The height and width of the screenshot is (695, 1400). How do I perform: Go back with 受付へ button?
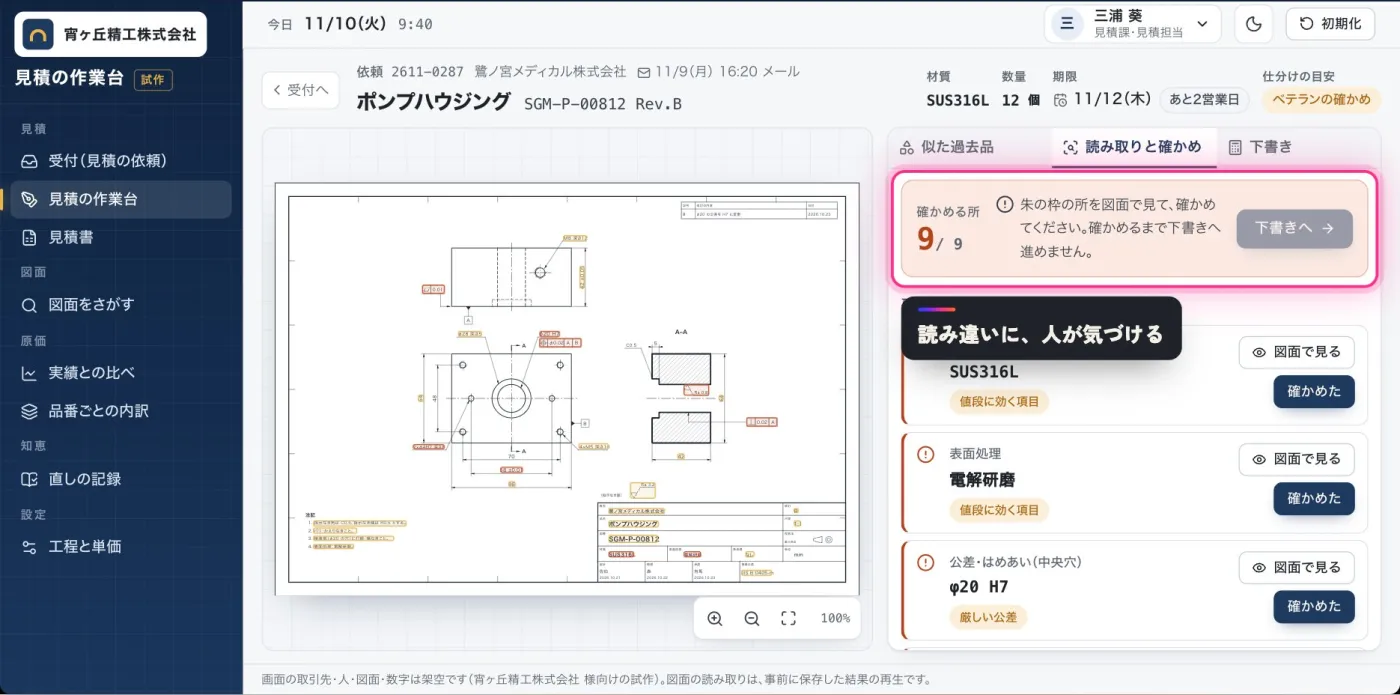[x=301, y=90]
